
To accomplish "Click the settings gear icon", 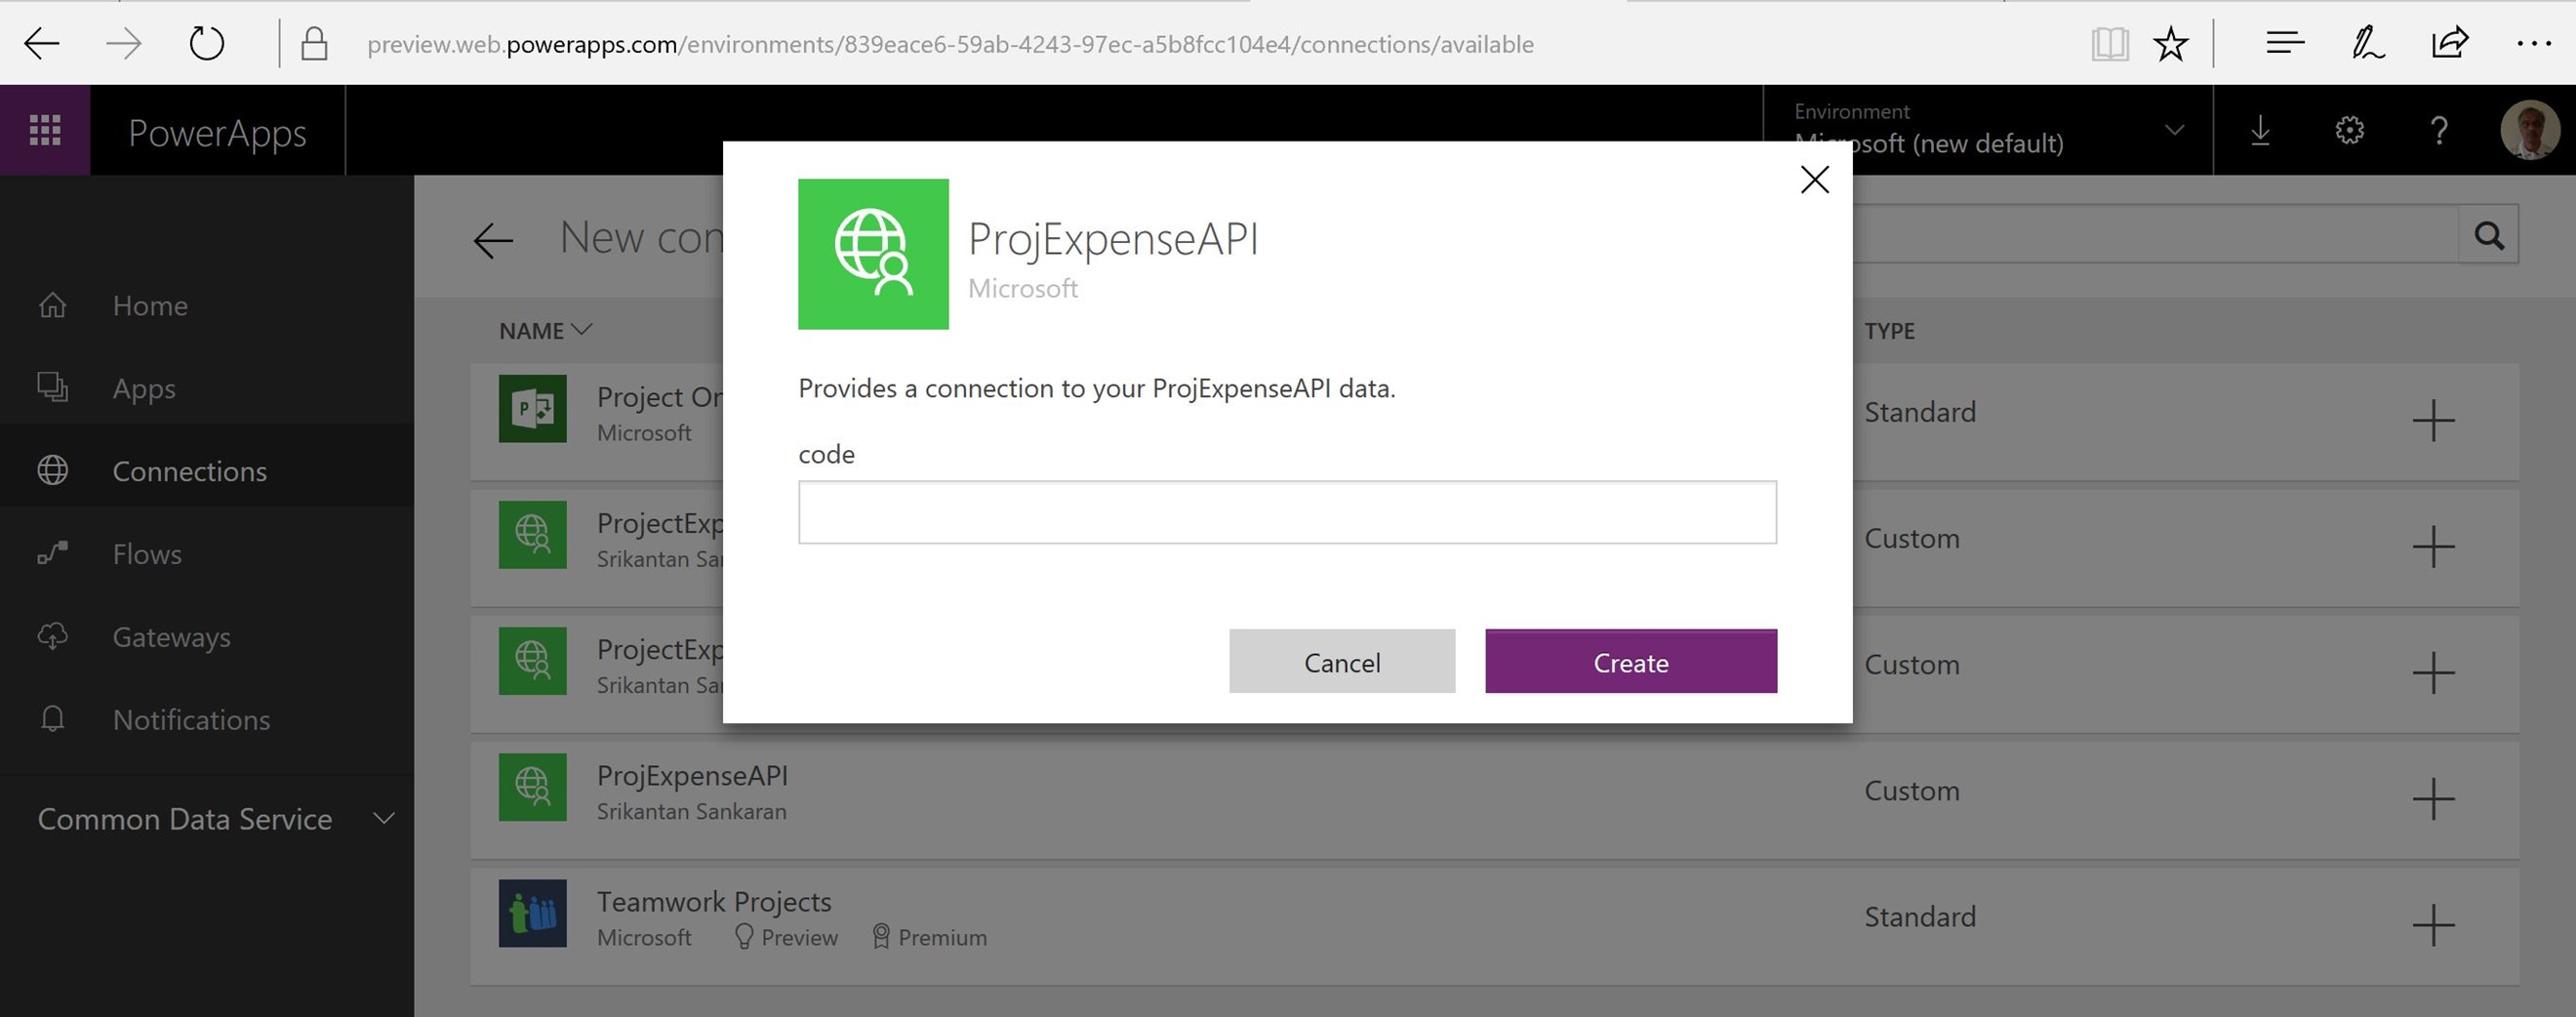I will (2349, 130).
